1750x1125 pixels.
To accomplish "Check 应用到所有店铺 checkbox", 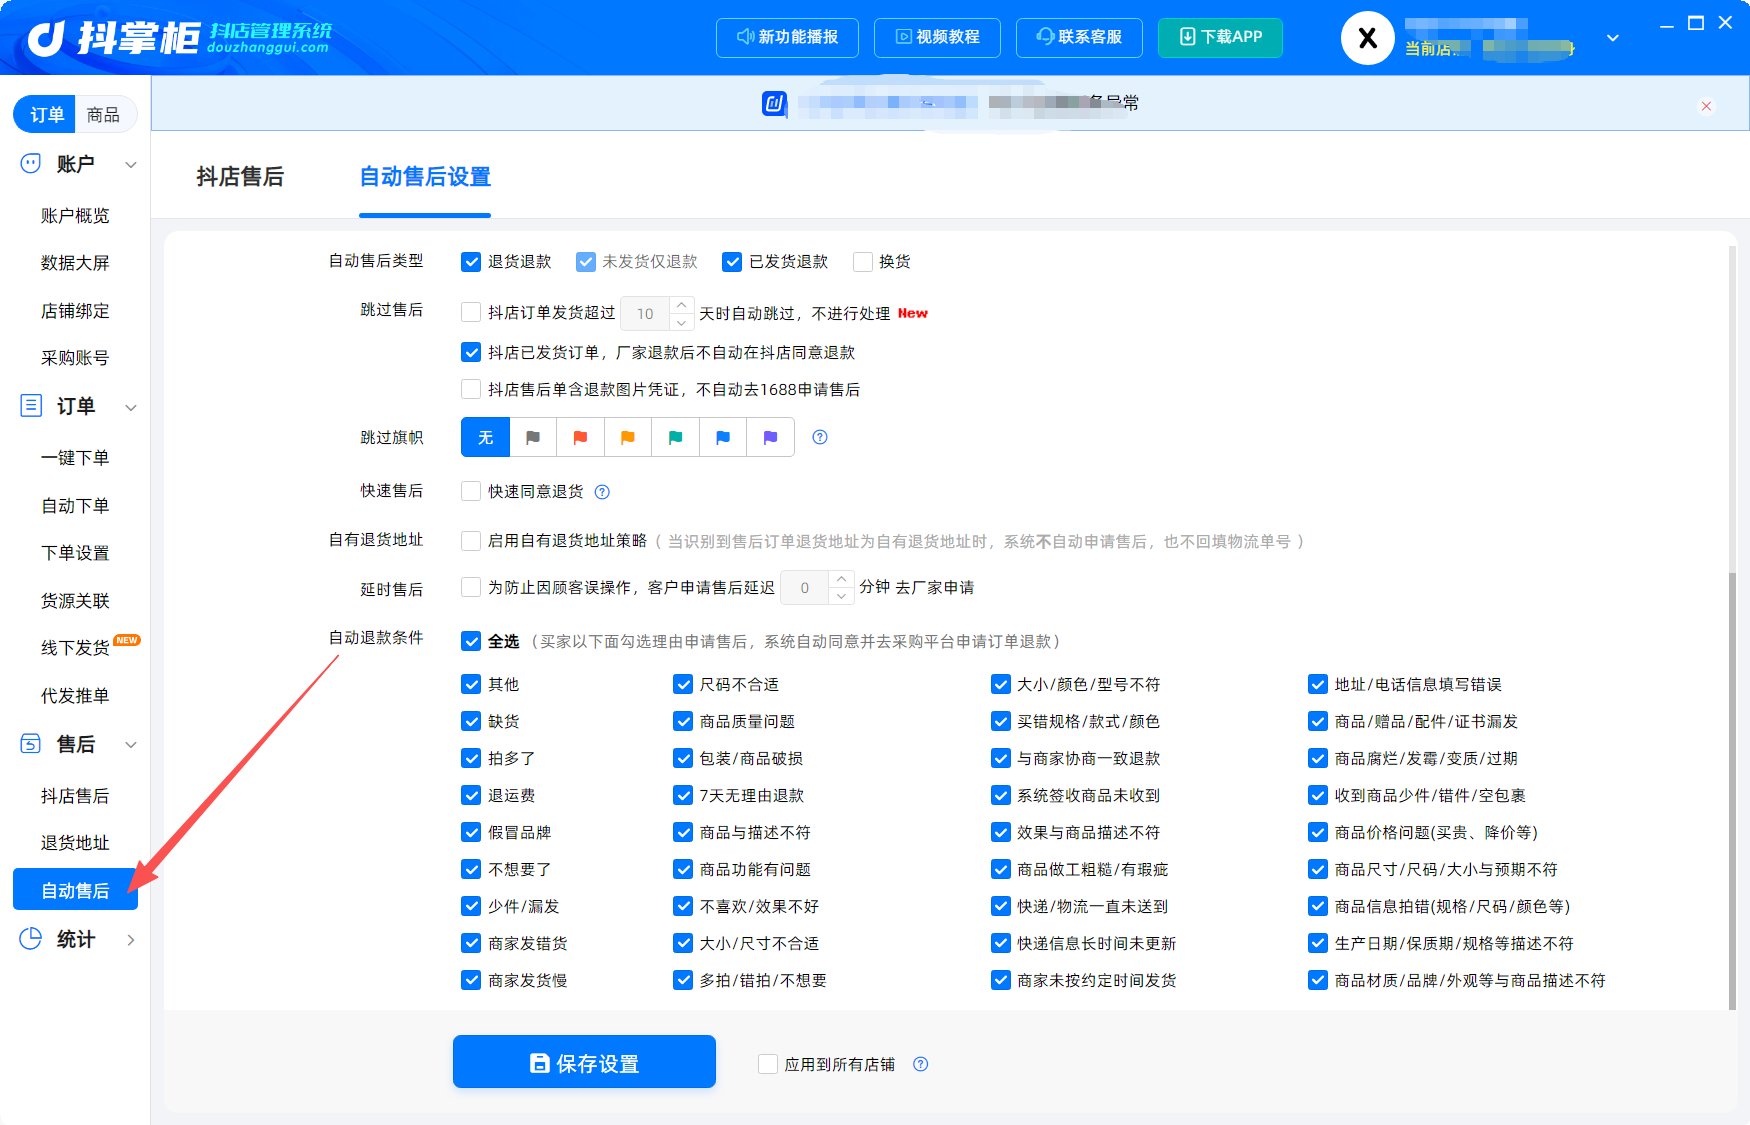I will 768,1064.
